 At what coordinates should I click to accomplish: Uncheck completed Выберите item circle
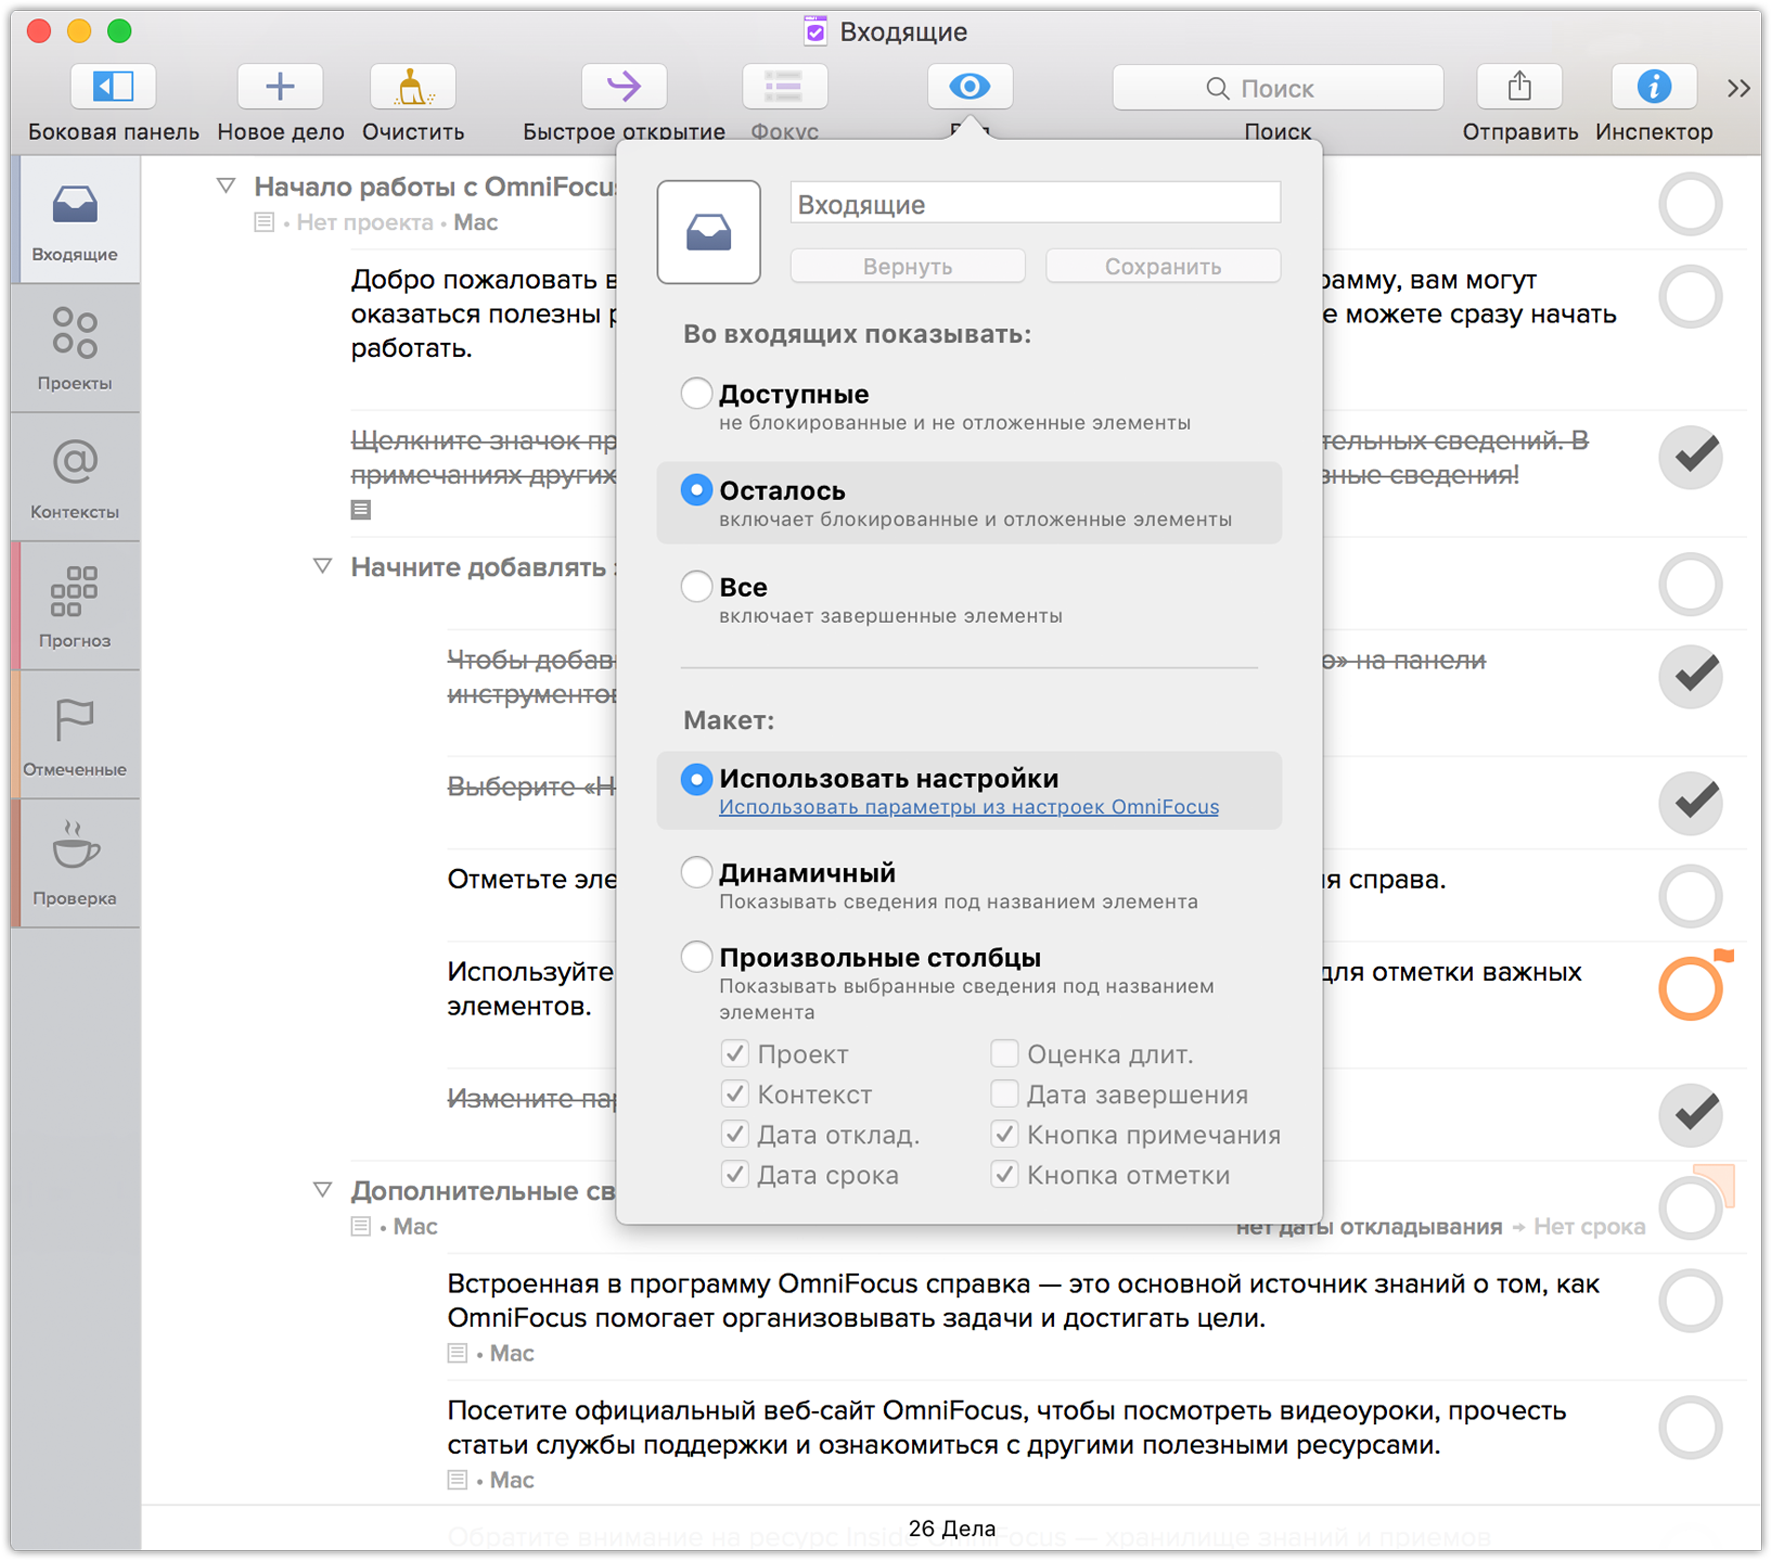tap(1690, 802)
